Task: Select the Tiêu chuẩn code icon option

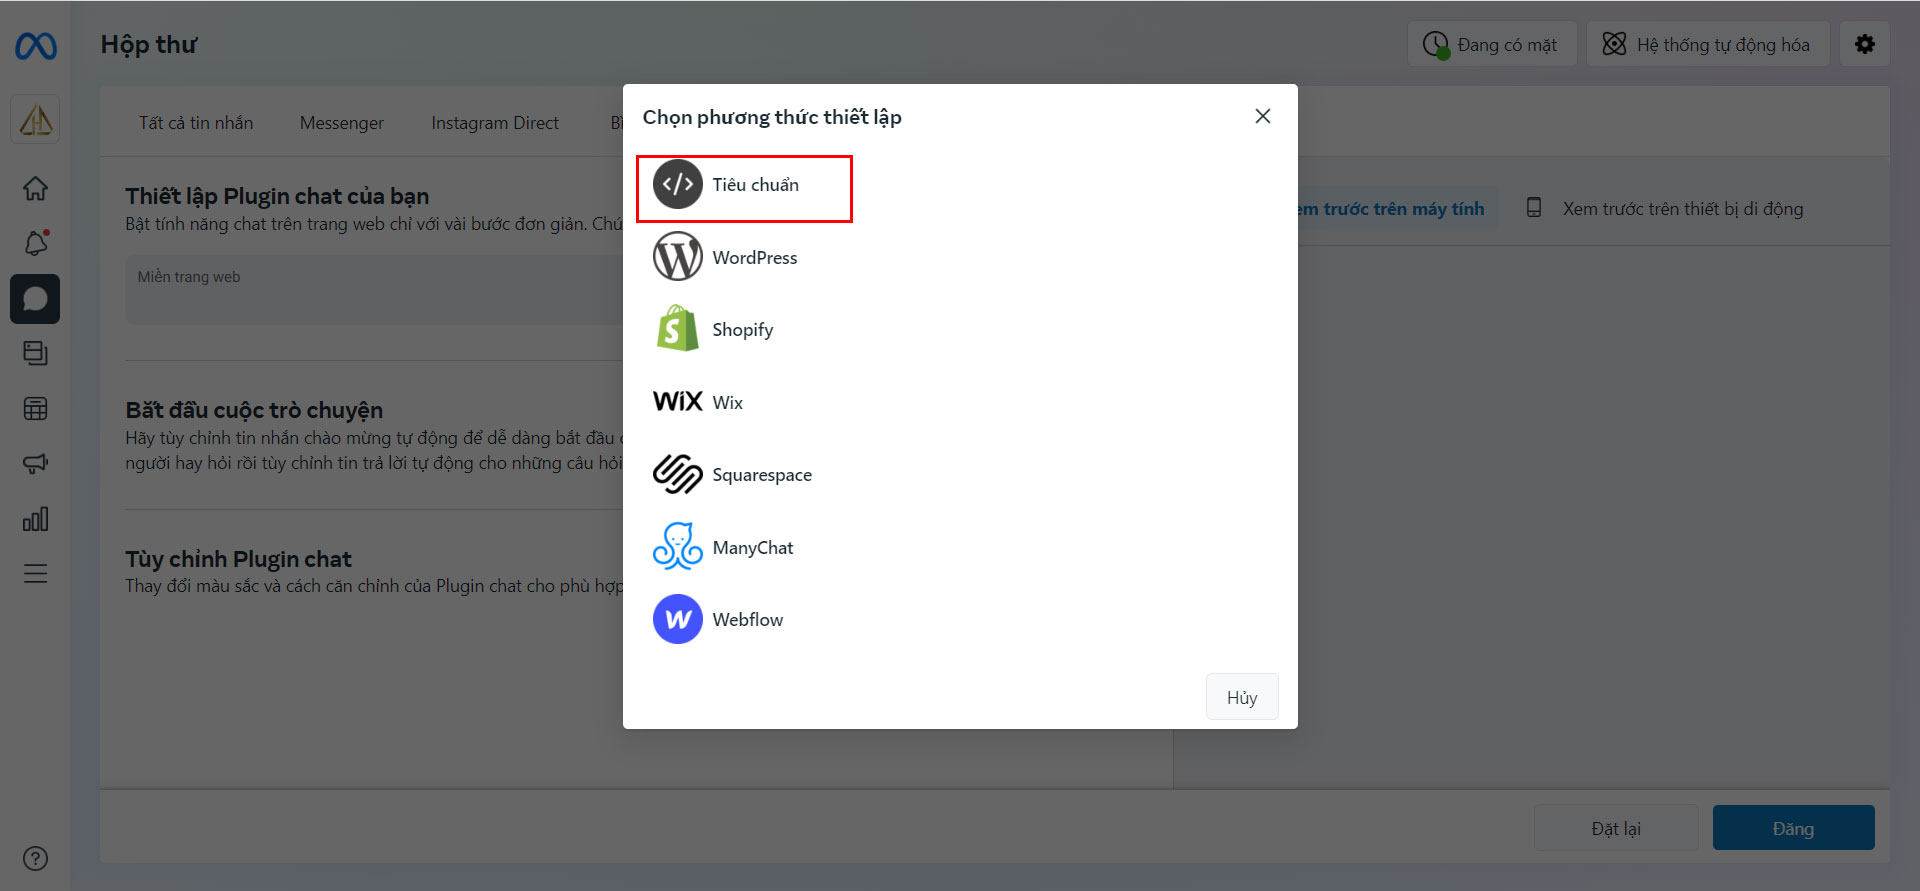Action: [677, 184]
